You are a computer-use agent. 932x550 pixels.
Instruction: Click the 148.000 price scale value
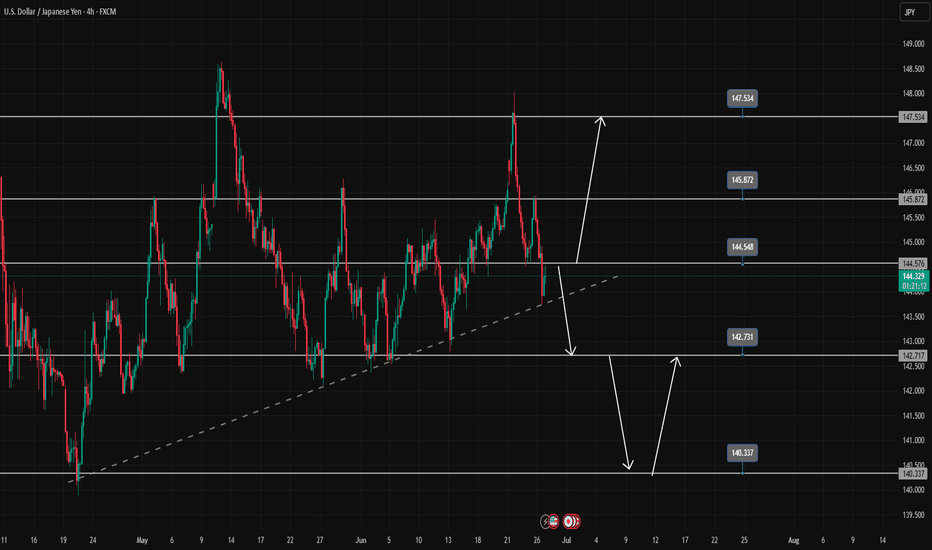914,93
